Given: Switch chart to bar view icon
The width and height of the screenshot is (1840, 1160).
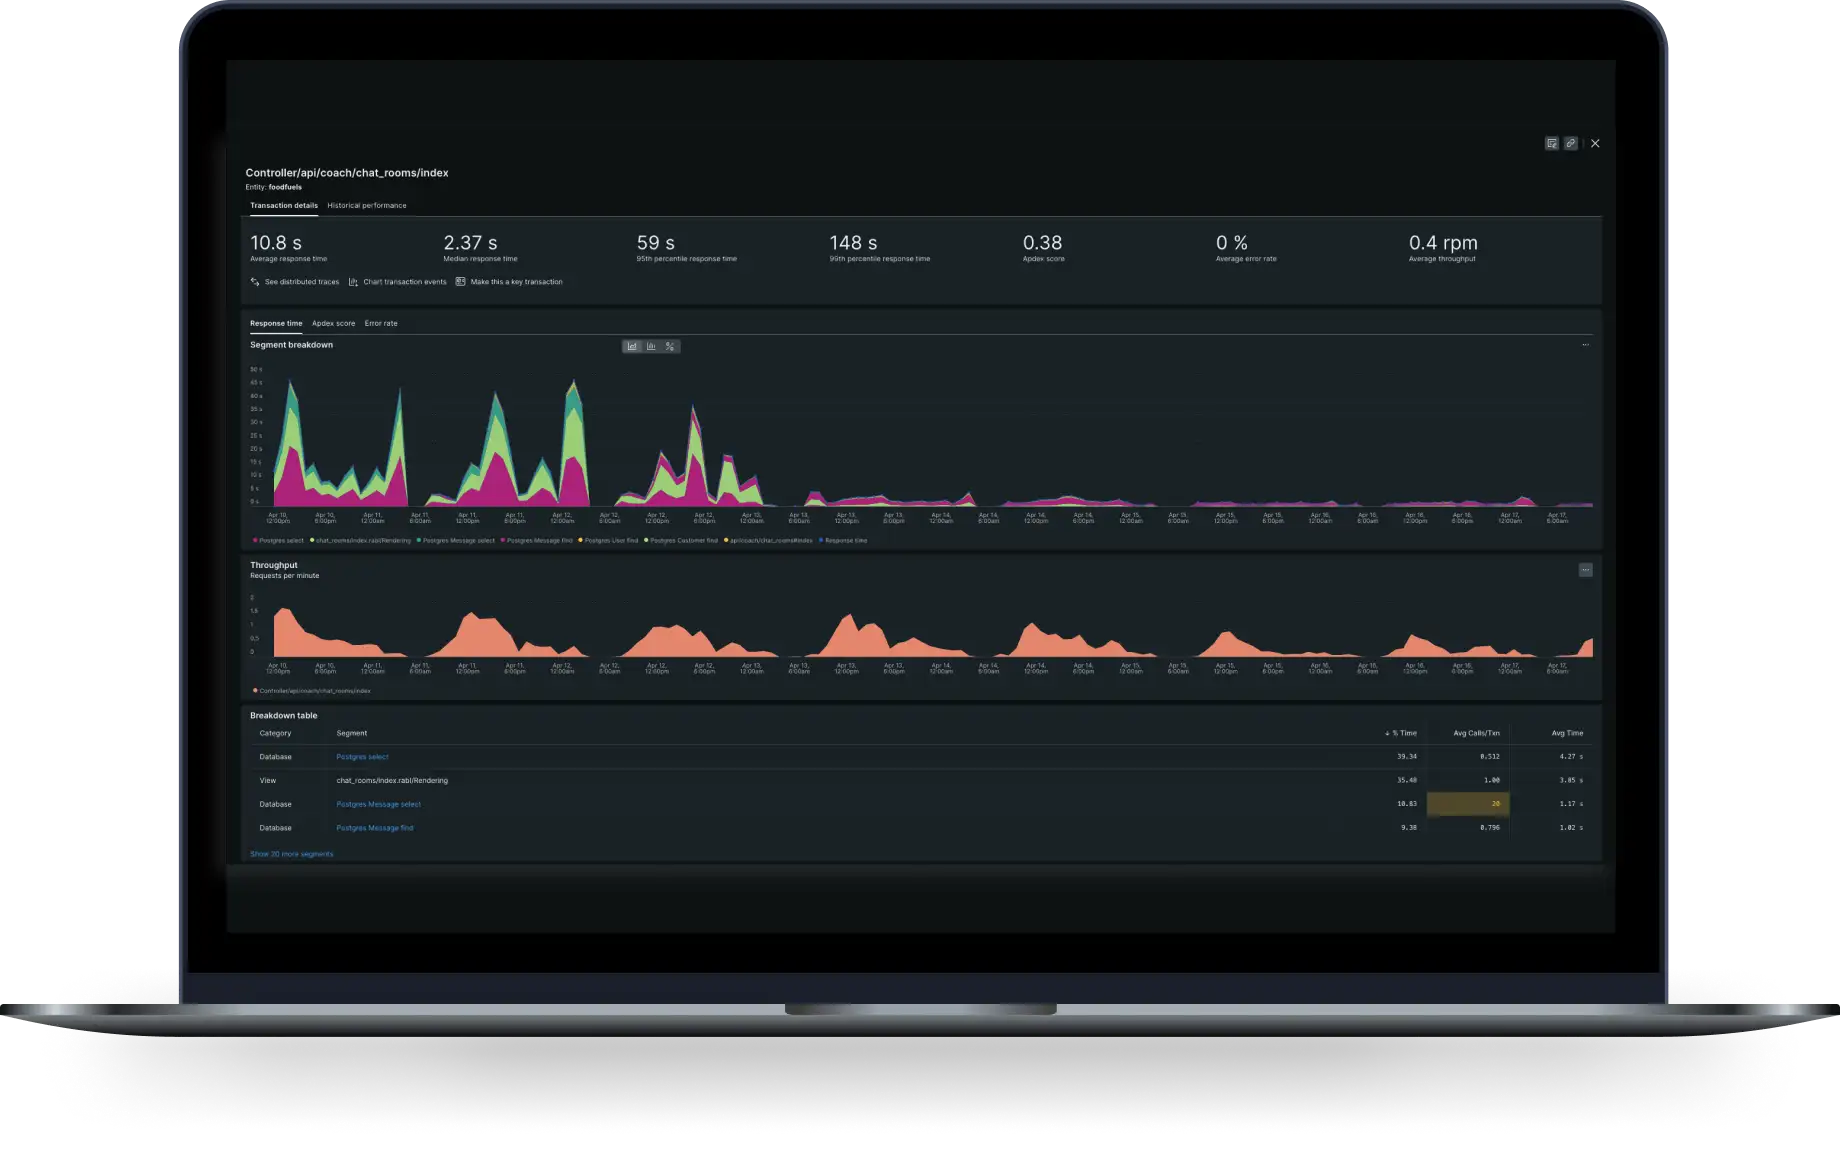Looking at the screenshot, I should point(651,347).
